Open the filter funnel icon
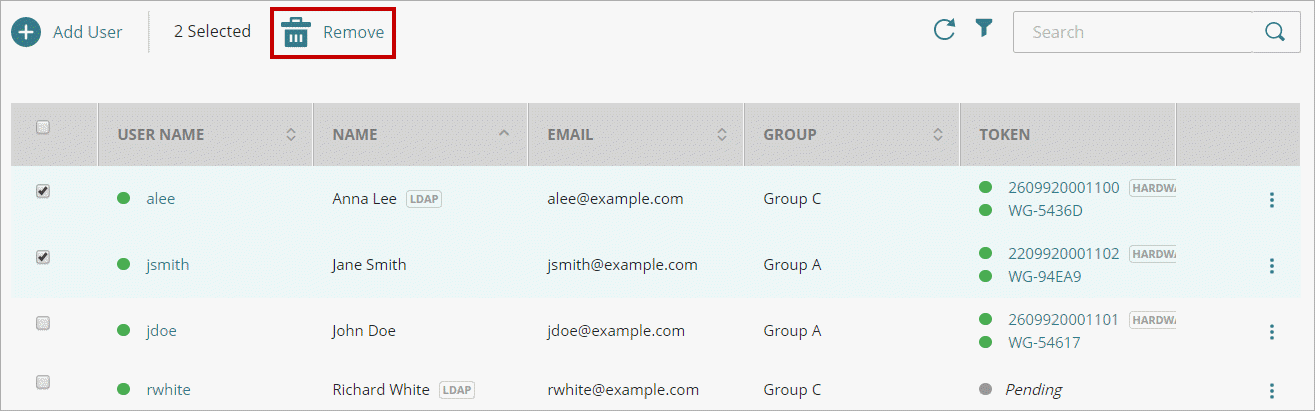Screen dimensions: 1315x411 pyautogui.click(x=984, y=29)
